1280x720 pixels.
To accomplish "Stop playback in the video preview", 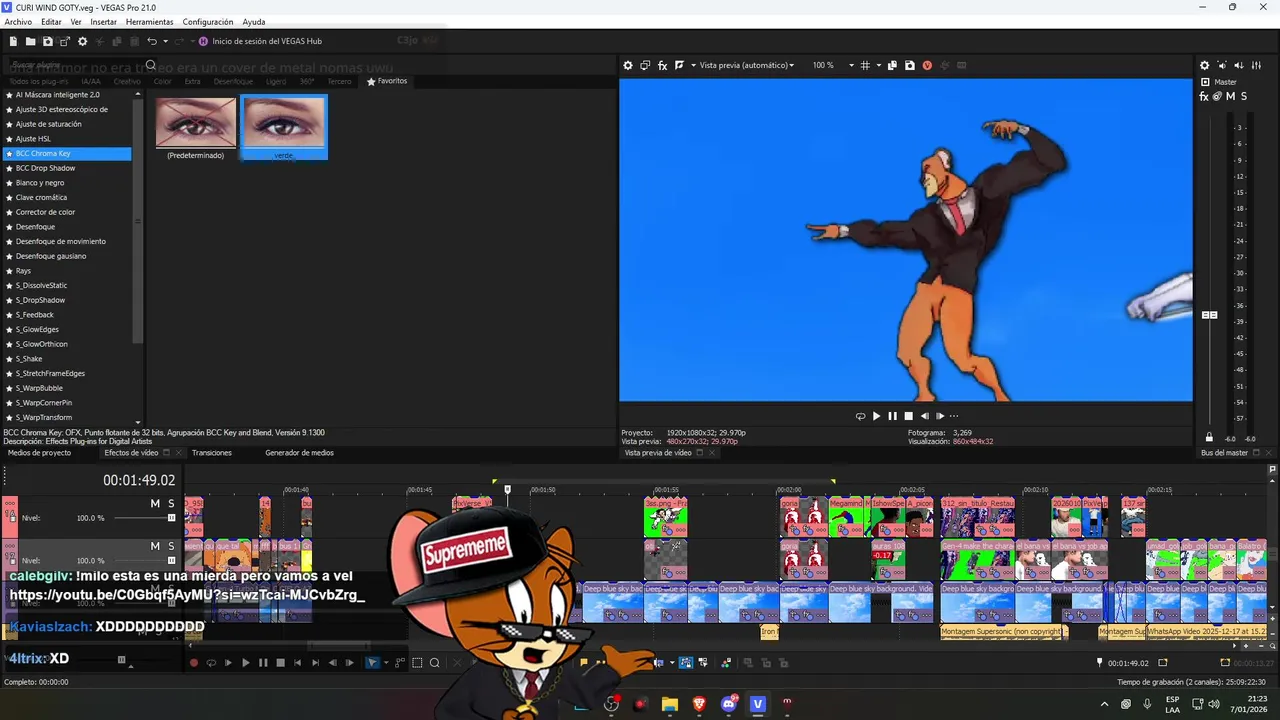I will (908, 416).
